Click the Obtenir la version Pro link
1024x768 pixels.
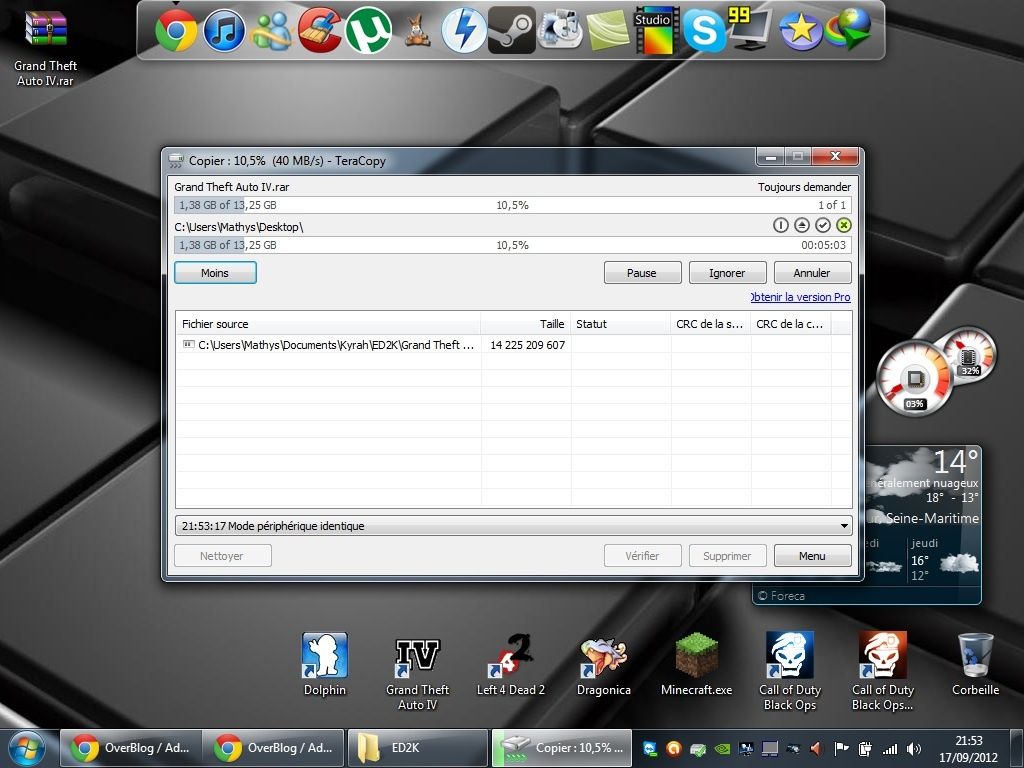(801, 297)
